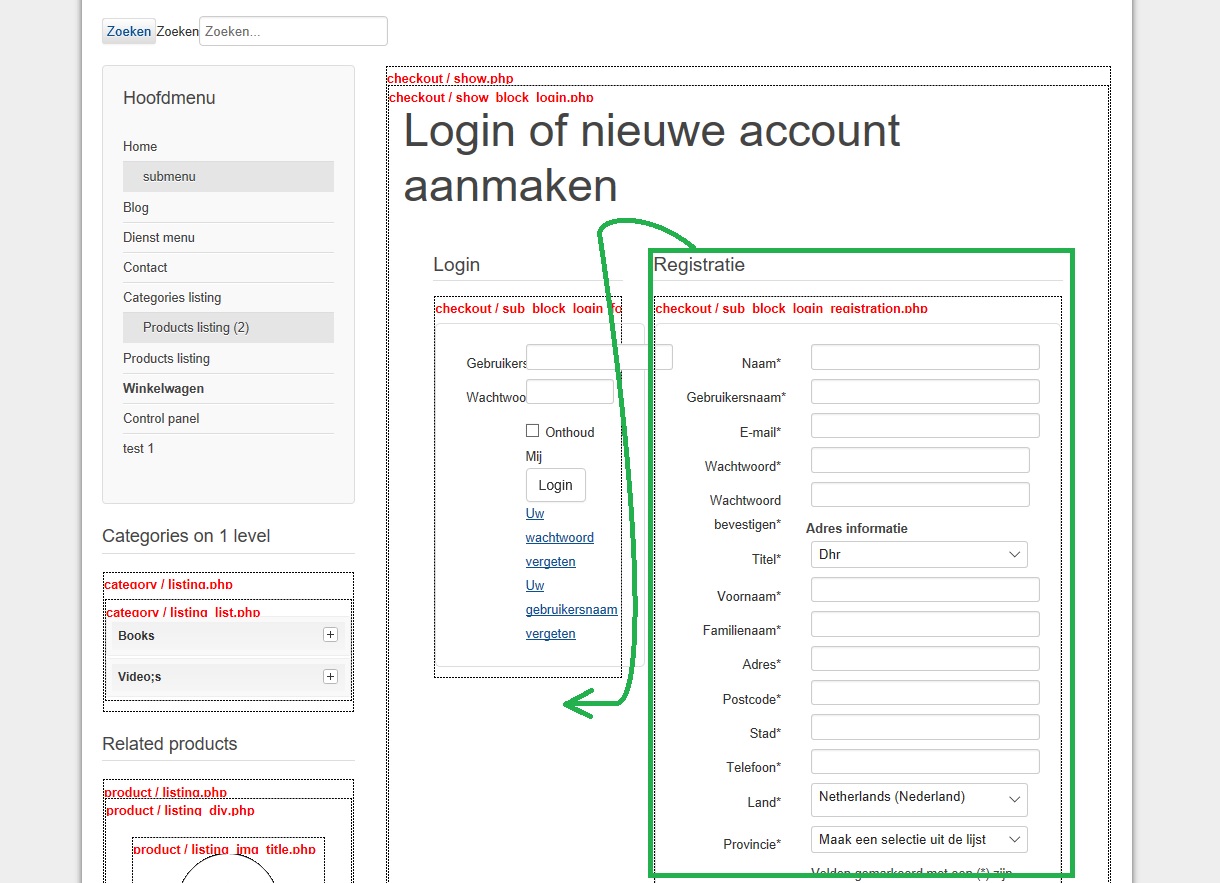1220x883 pixels.
Task: Click the Registratie heading
Action: pyautogui.click(x=699, y=265)
